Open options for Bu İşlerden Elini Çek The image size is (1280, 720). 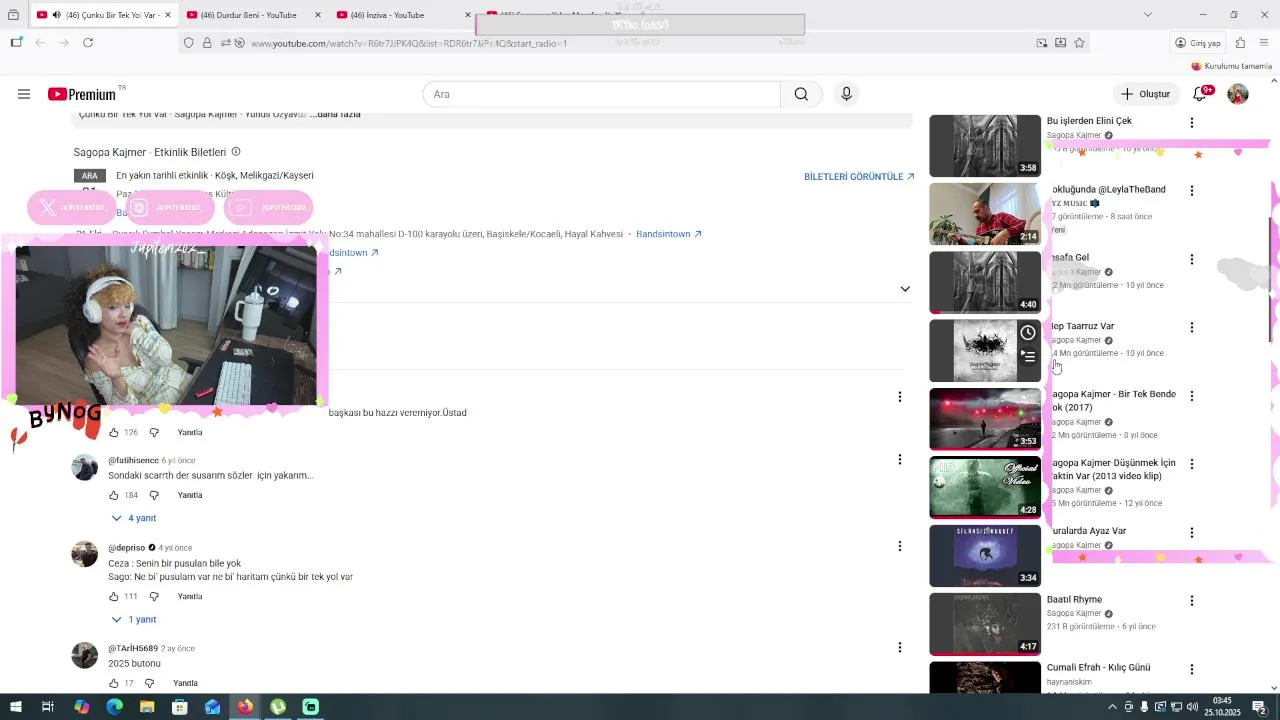(1191, 123)
